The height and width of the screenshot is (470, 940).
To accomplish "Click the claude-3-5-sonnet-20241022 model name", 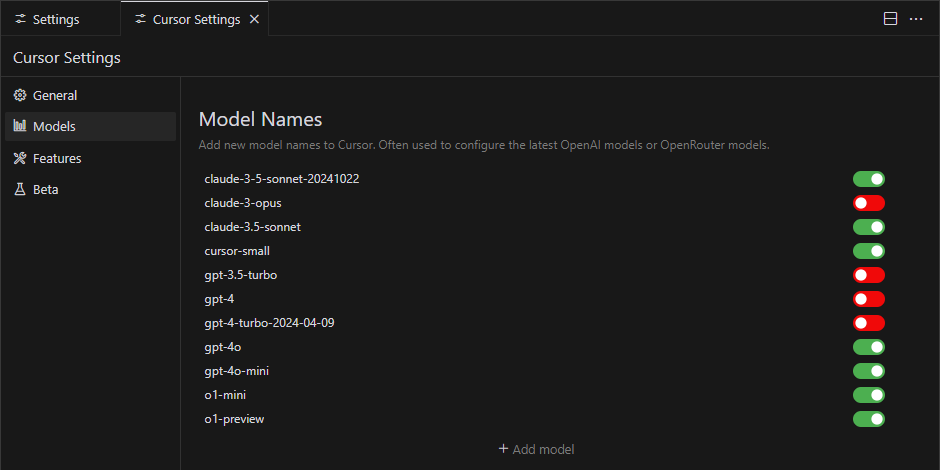I will [282, 179].
